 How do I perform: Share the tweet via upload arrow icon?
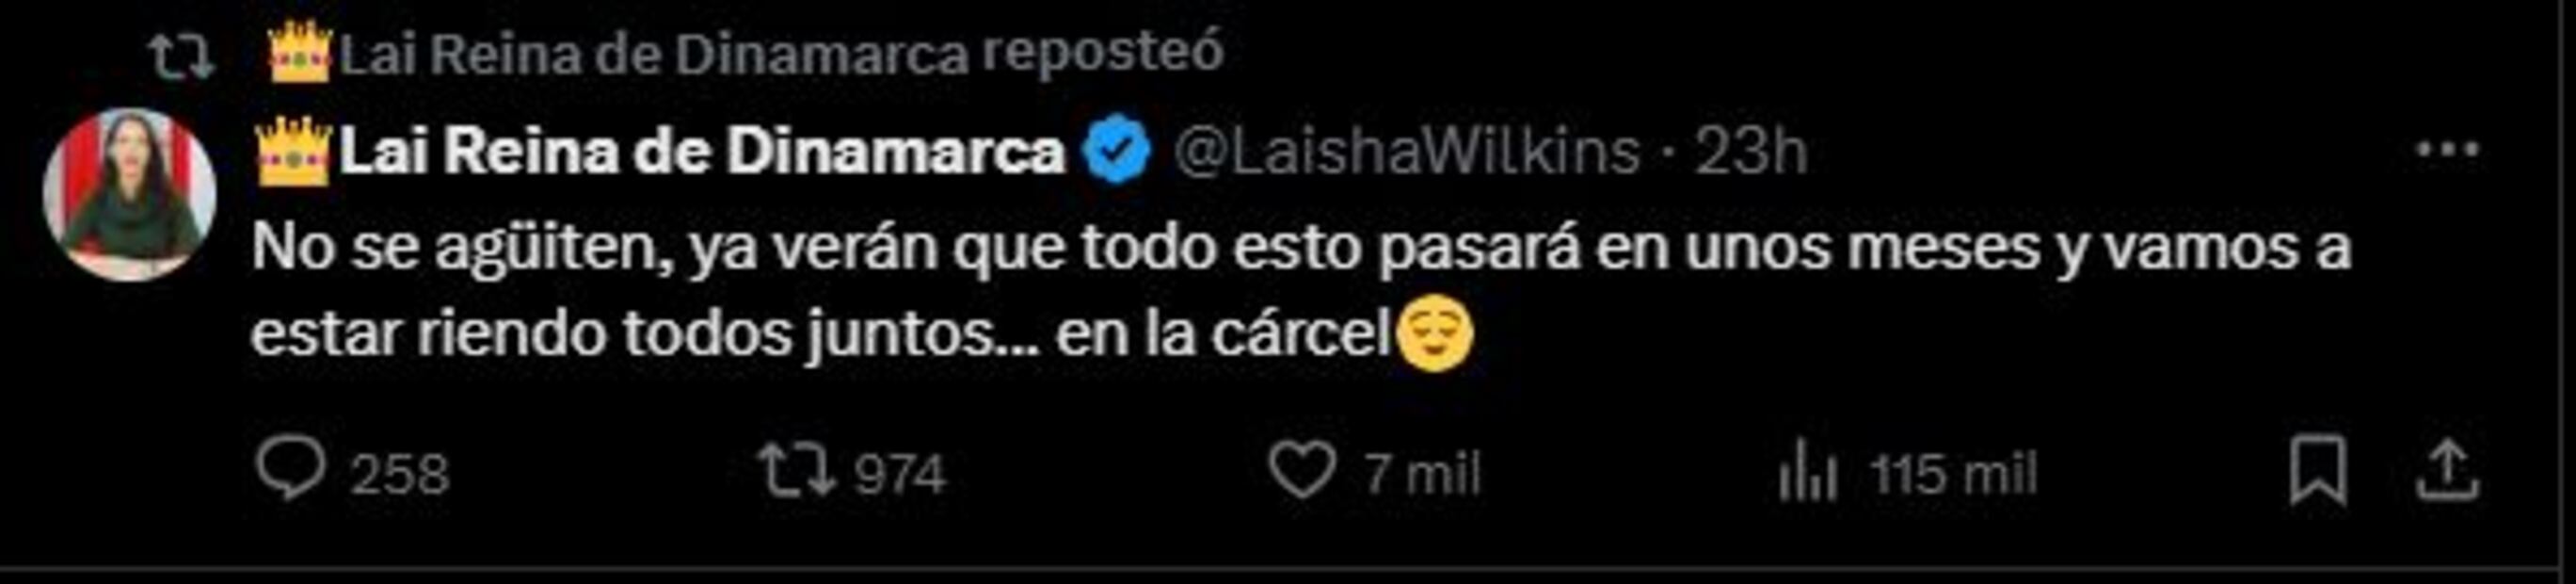(2449, 470)
